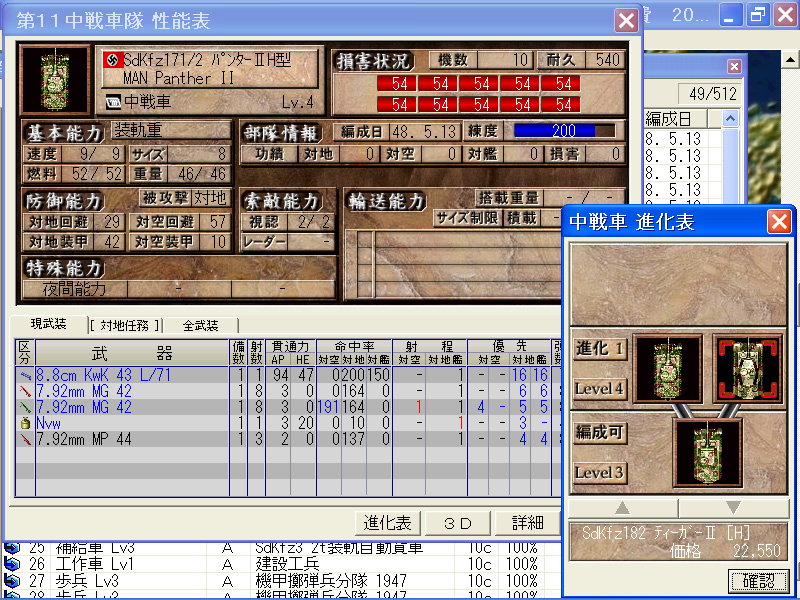
Task: Click the 8.8cm KwK 43 weapon type icon
Action: click(25, 375)
